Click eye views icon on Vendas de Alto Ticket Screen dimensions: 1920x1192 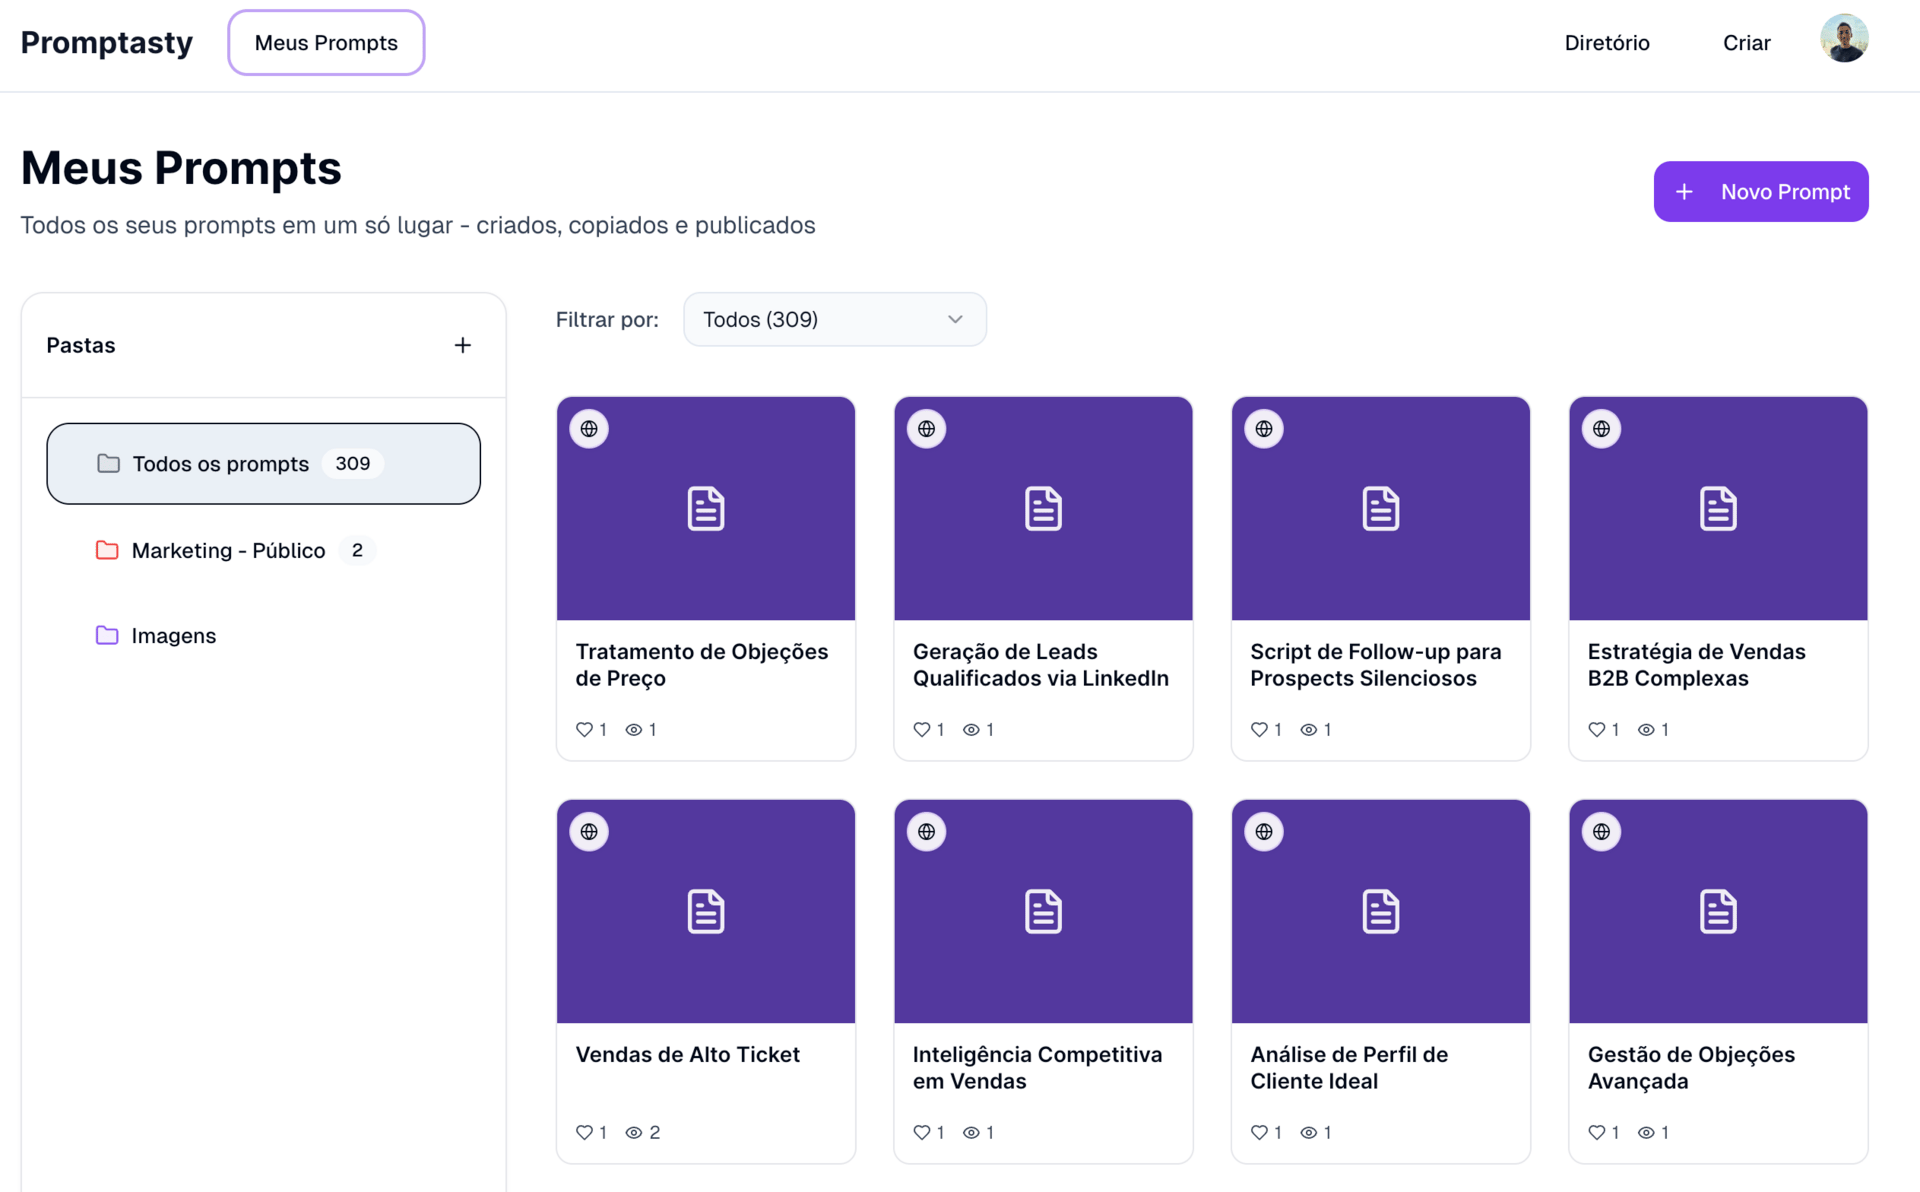point(633,1132)
